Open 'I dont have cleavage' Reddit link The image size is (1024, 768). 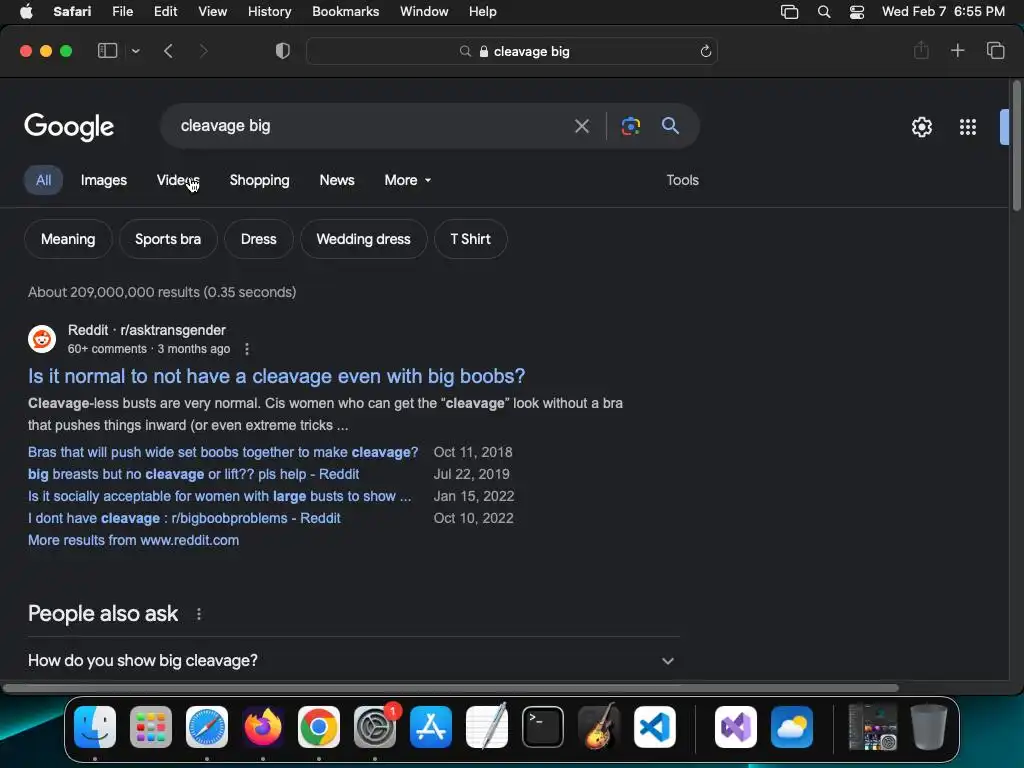[x=184, y=519]
